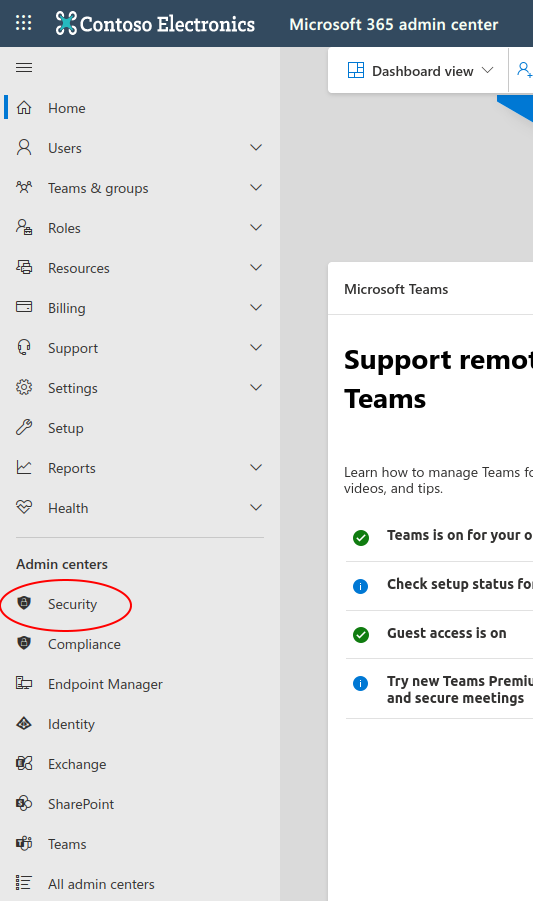The image size is (533, 901).
Task: Click the Dashboard view grid icon
Action: click(356, 71)
